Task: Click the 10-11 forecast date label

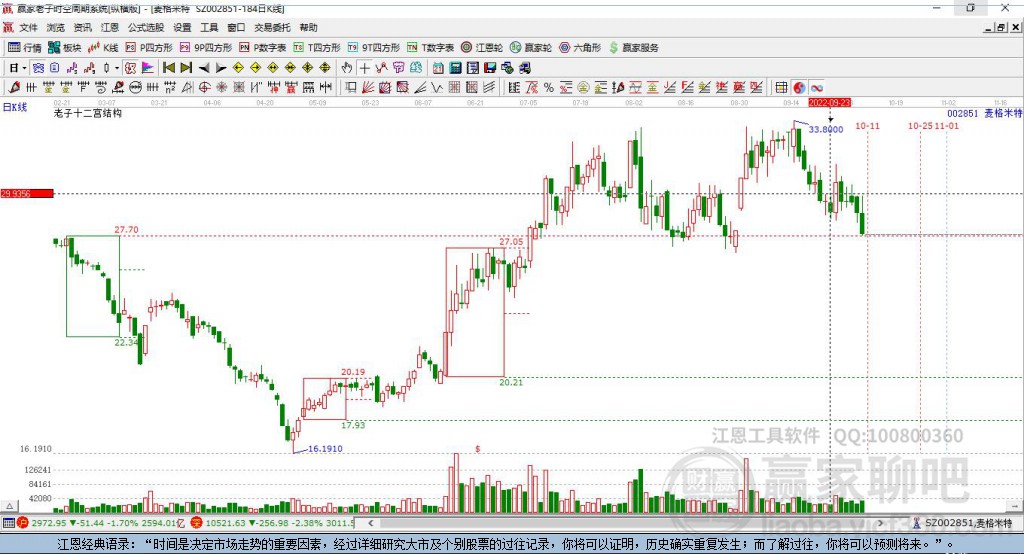Action: (x=867, y=125)
